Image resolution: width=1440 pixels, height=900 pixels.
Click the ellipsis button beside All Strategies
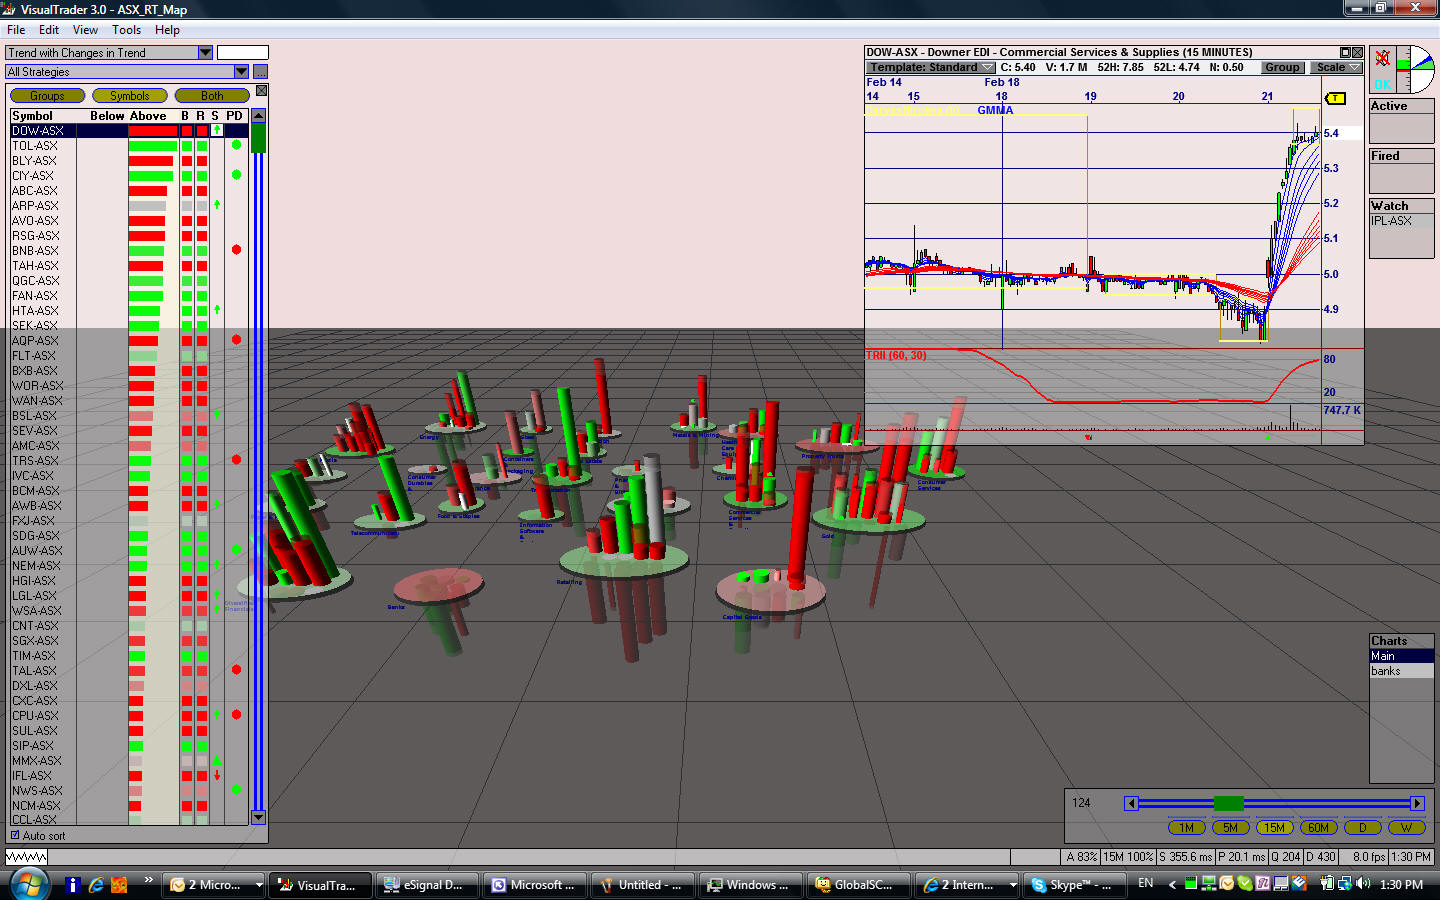click(260, 71)
